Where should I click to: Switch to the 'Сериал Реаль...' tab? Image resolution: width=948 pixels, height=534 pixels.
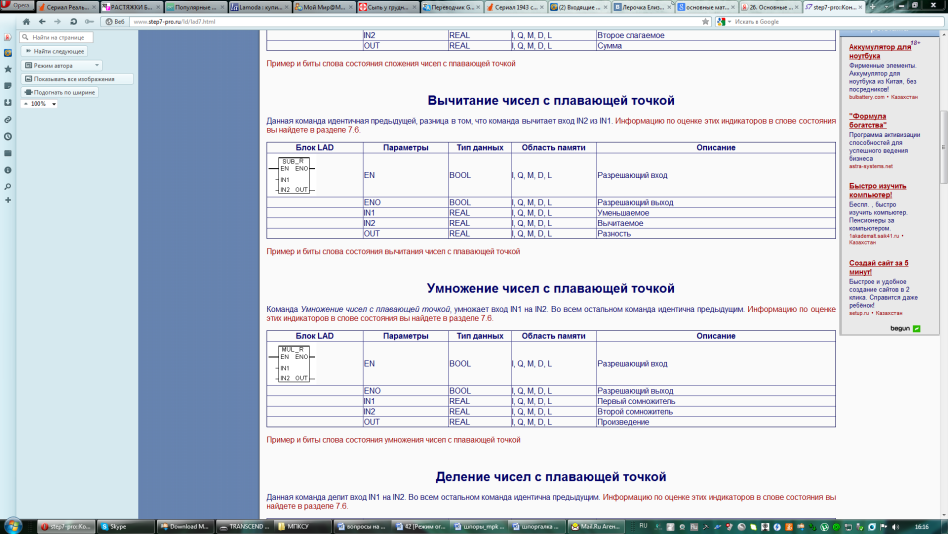tap(66, 7)
